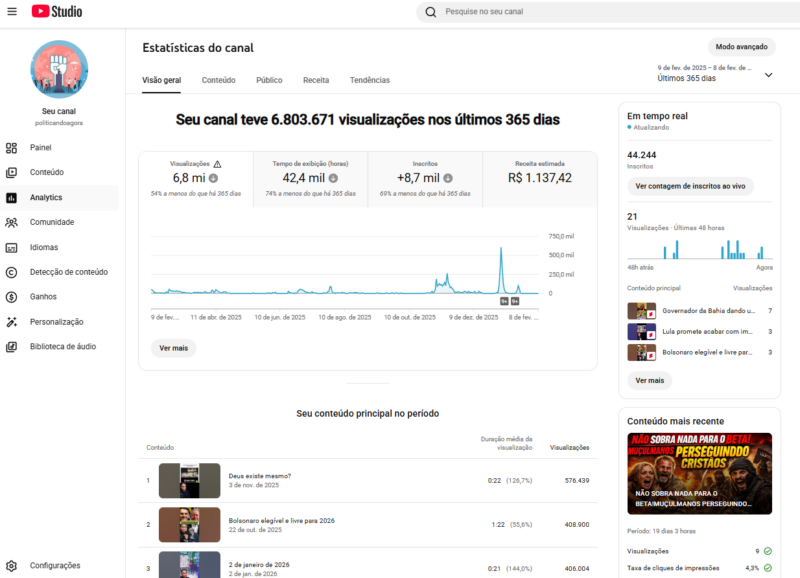800x578 pixels.
Task: Open Ver contagem de inscritos ao vivo
Action: tap(689, 186)
